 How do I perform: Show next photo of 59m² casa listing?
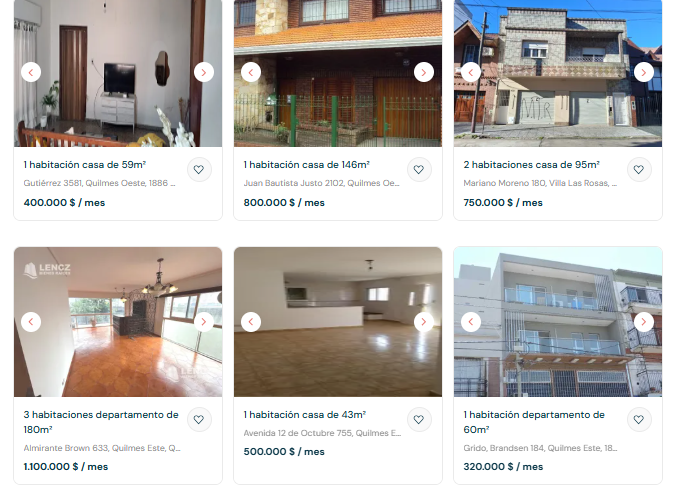[204, 72]
